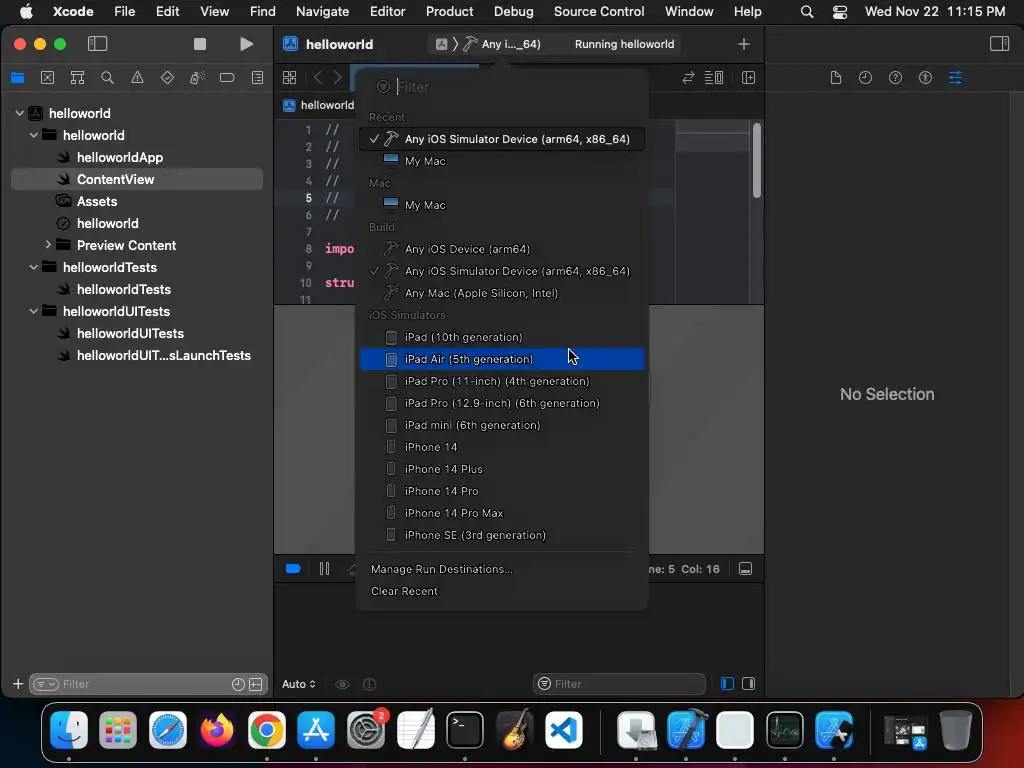This screenshot has width=1024, height=768.
Task: Open the Product menu
Action: 449,11
